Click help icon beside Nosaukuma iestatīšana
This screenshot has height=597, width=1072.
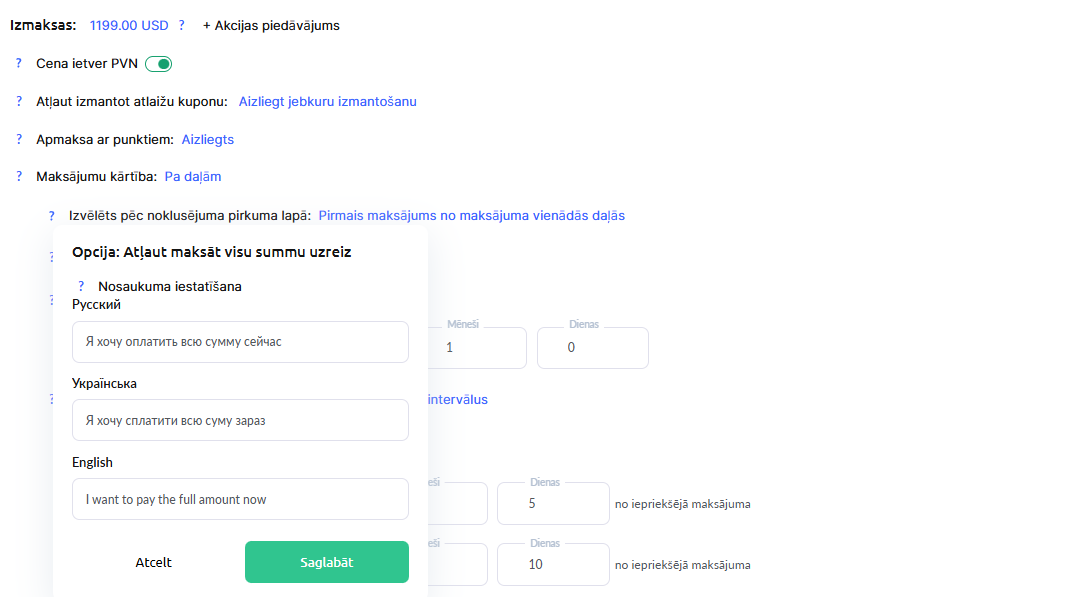[x=81, y=286]
